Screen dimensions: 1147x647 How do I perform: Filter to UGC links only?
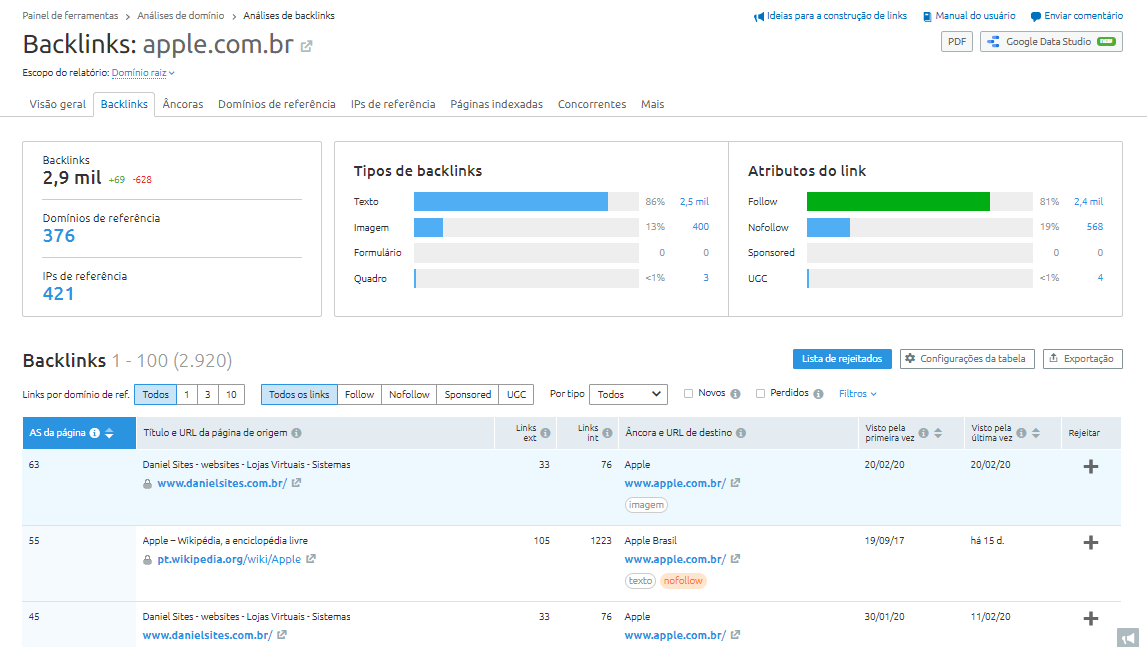pyautogui.click(x=516, y=394)
